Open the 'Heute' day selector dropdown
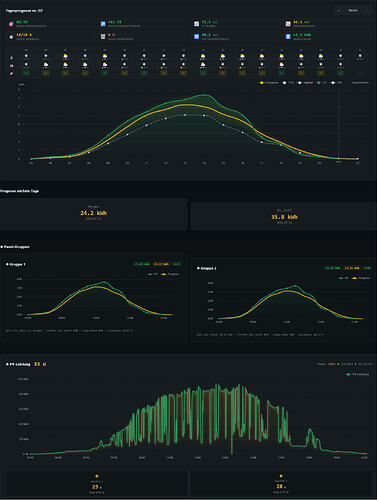The image size is (377, 500). (353, 11)
